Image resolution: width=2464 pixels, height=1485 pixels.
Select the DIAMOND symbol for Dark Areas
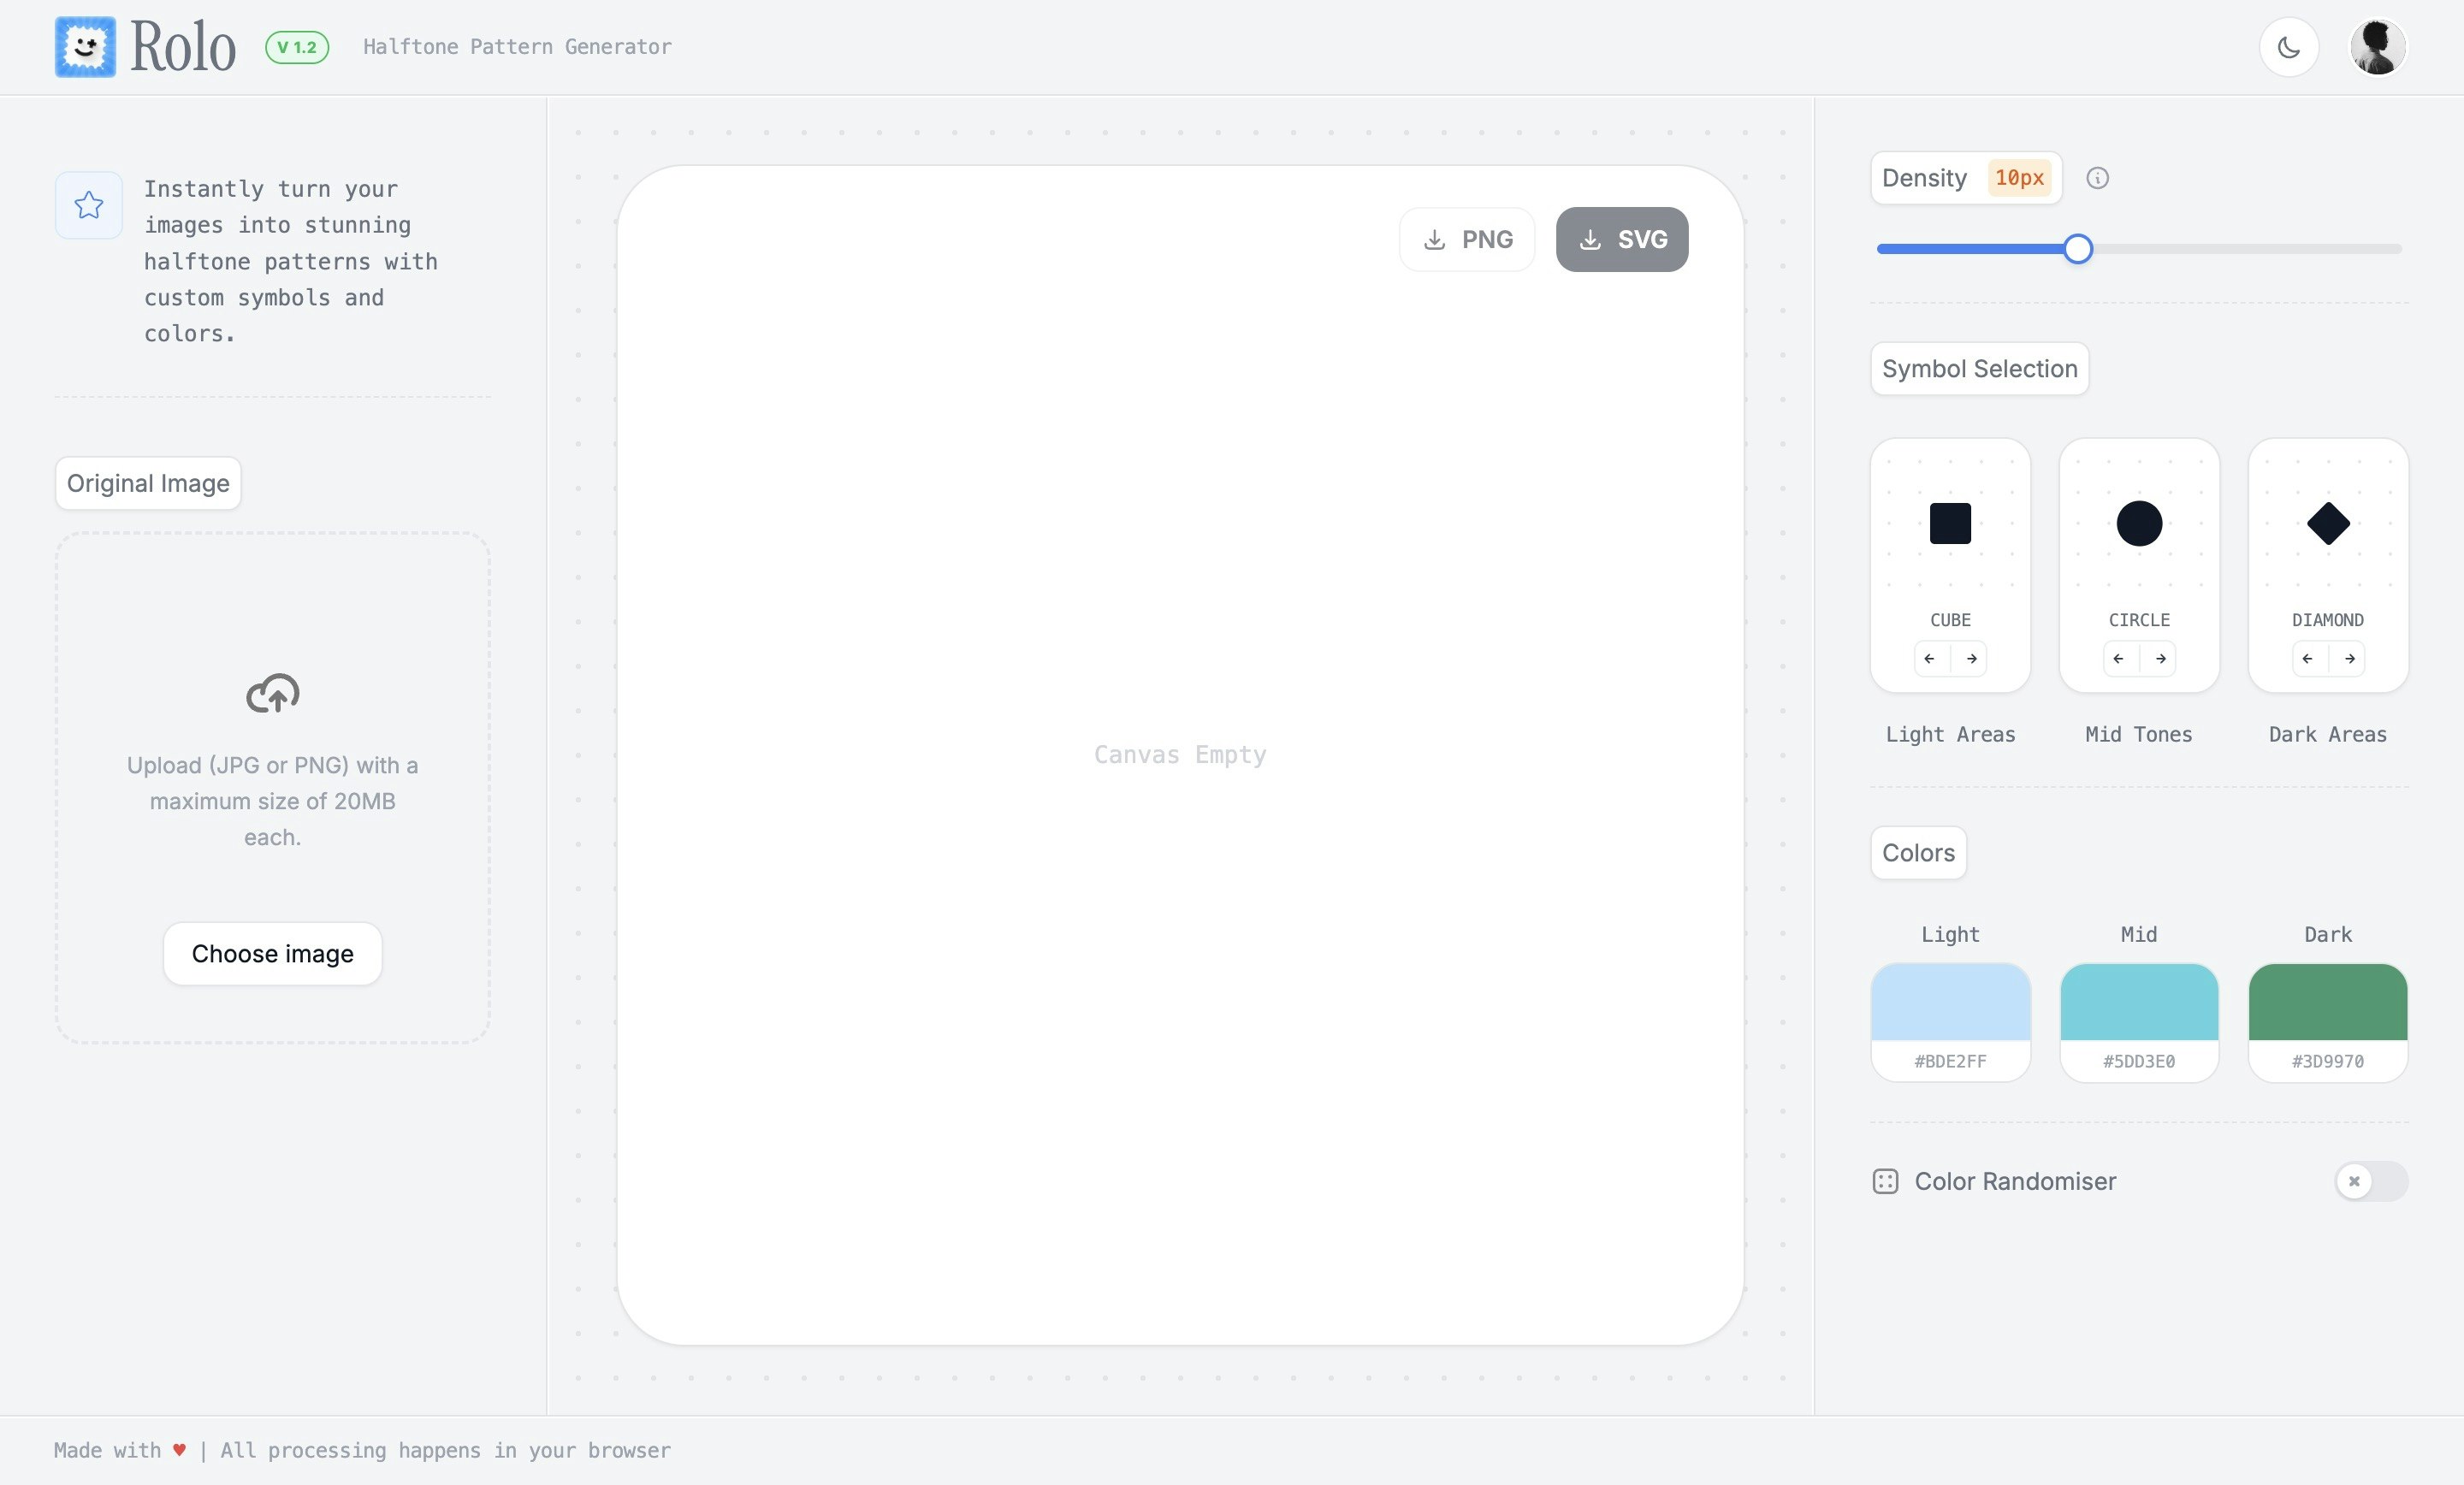pos(2327,523)
